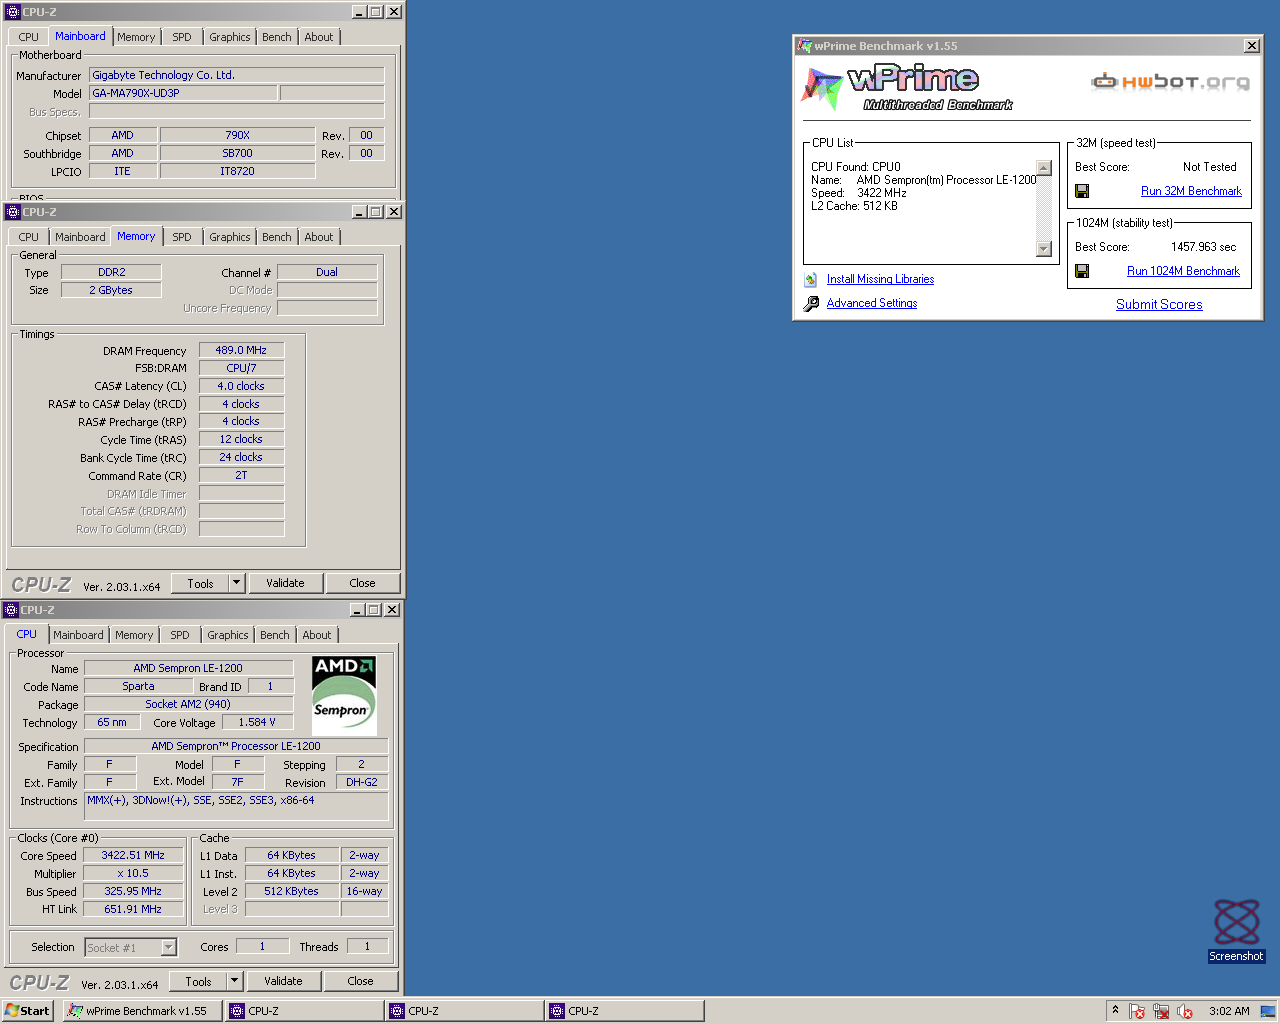Click Validate button in CPU window
The width and height of the screenshot is (1280, 1024).
(x=283, y=981)
